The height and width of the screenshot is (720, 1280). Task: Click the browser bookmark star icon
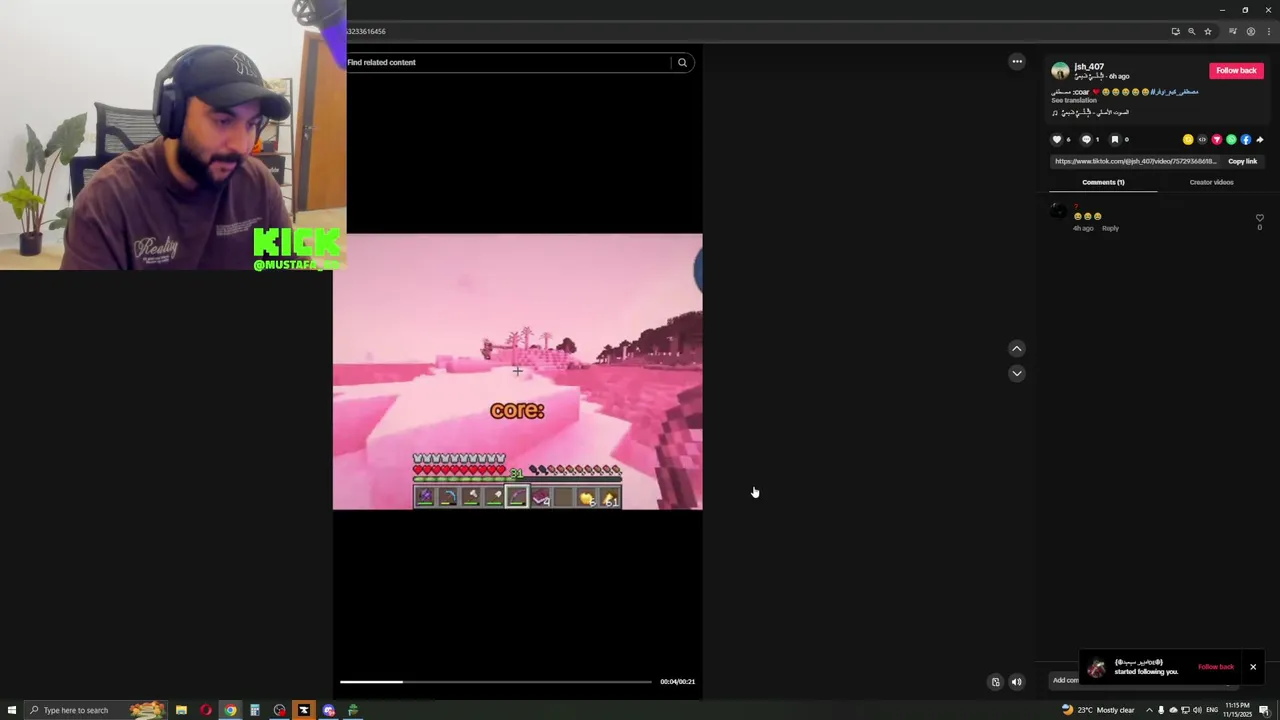(1207, 31)
